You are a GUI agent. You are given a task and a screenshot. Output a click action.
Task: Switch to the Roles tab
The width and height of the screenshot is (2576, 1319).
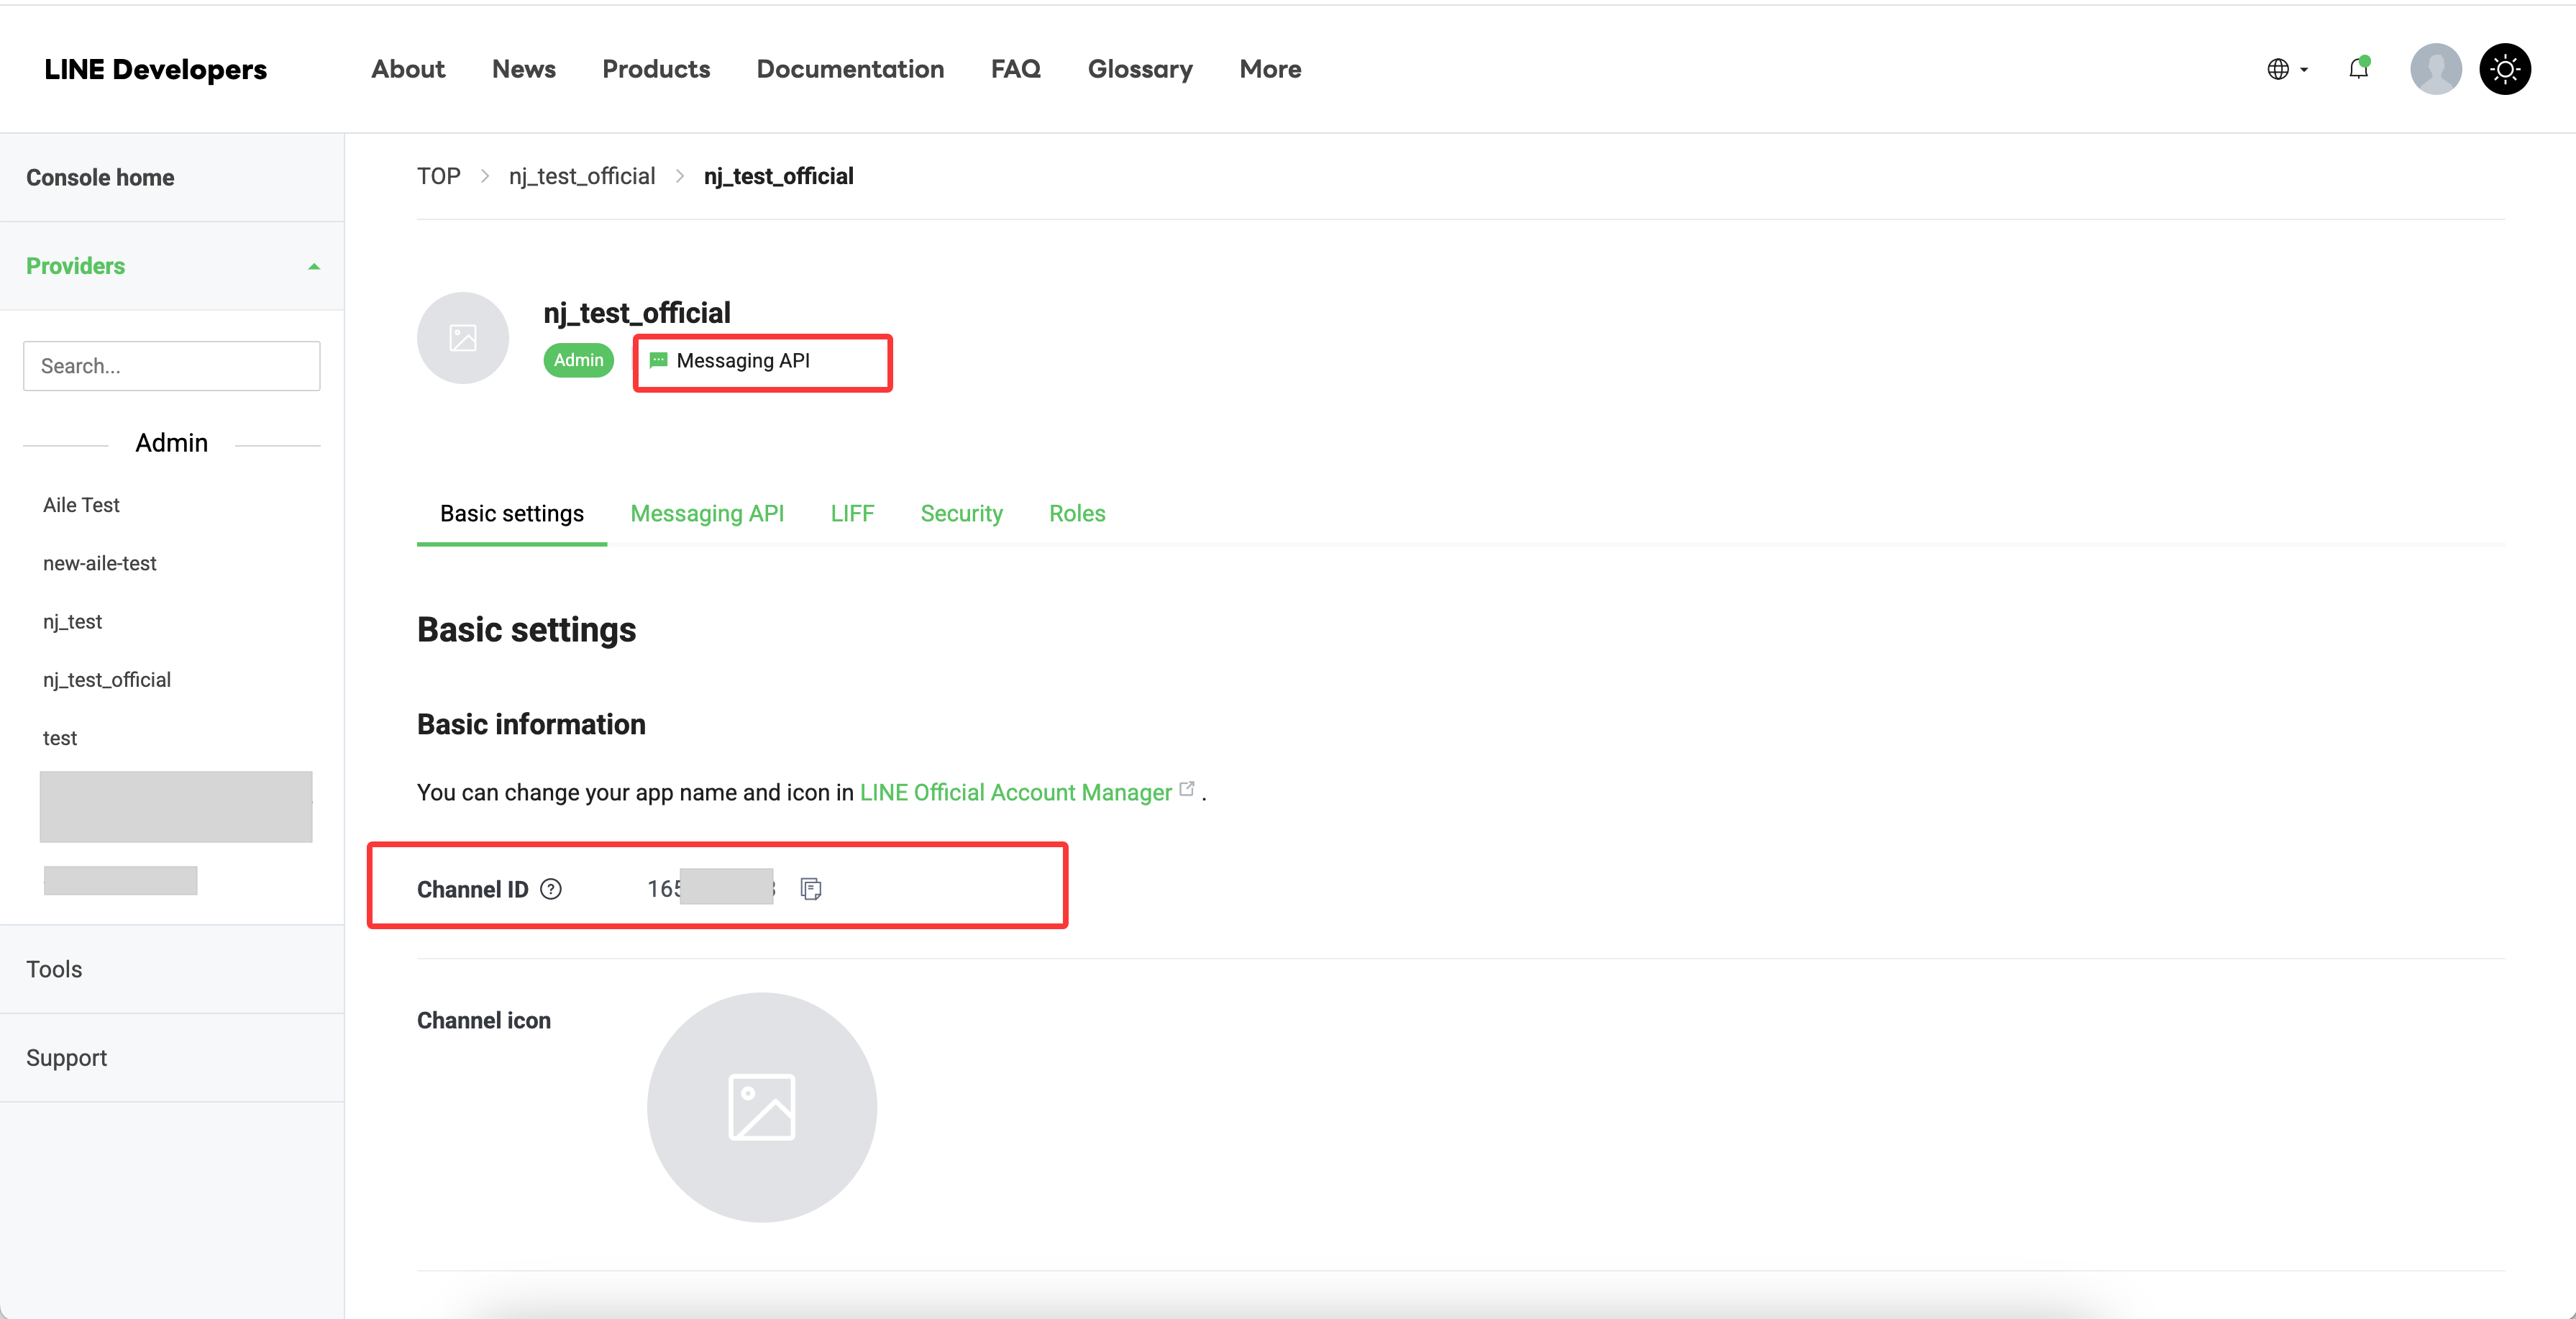click(1077, 514)
